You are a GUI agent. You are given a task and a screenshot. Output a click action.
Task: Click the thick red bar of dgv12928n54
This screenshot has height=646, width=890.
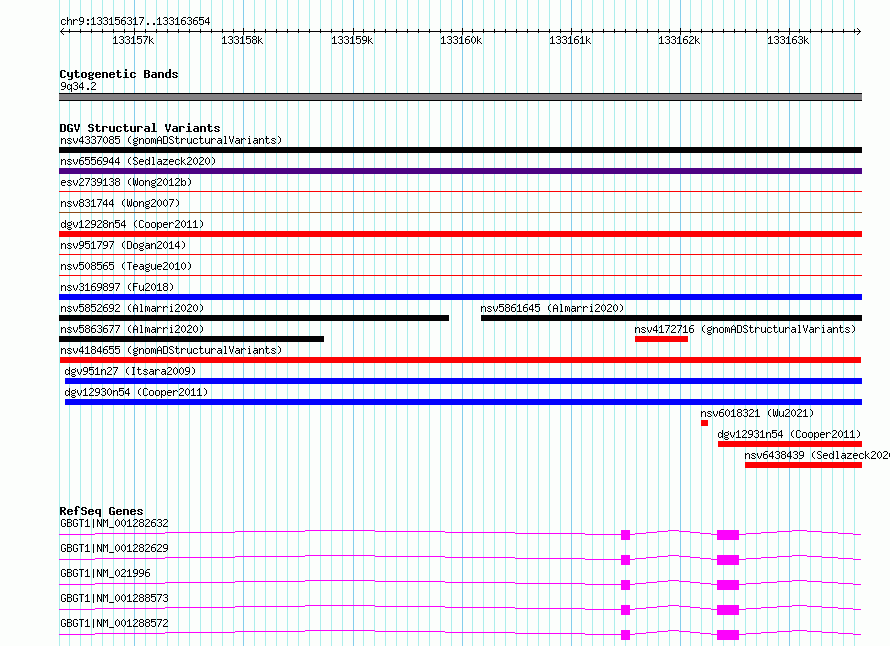coord(460,234)
